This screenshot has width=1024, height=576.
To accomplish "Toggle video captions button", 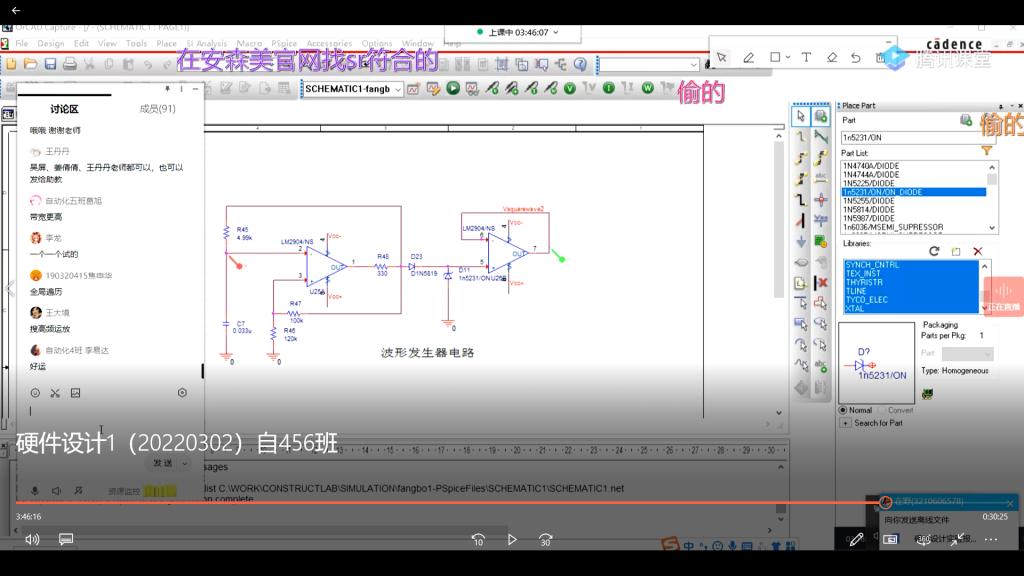I will (x=66, y=539).
